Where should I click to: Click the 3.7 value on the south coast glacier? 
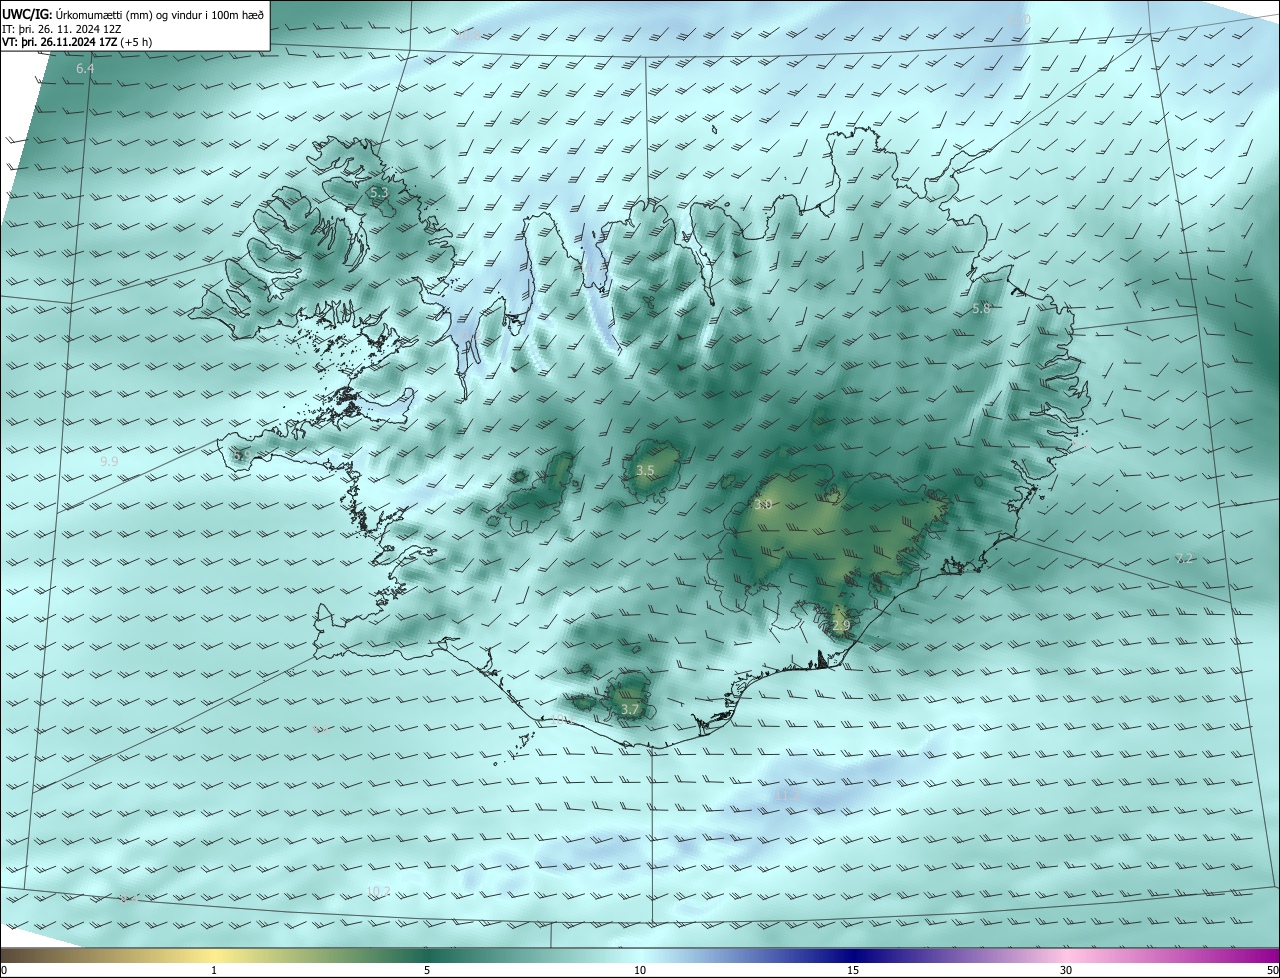tap(629, 709)
